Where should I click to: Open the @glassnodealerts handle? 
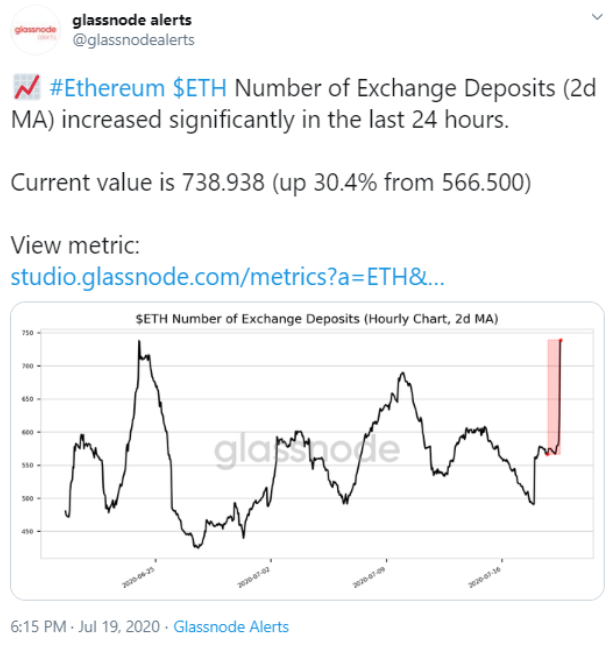point(133,40)
